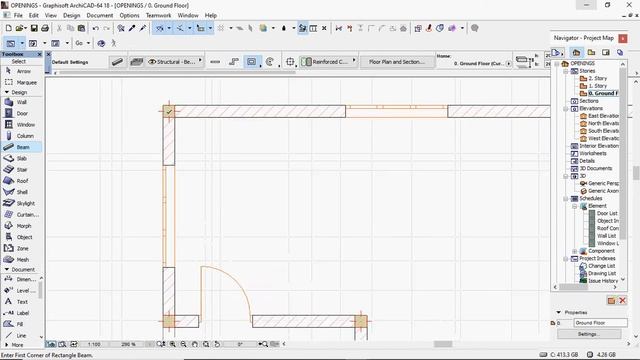
Task: Click the Undo arrow icon
Action: (96, 28)
